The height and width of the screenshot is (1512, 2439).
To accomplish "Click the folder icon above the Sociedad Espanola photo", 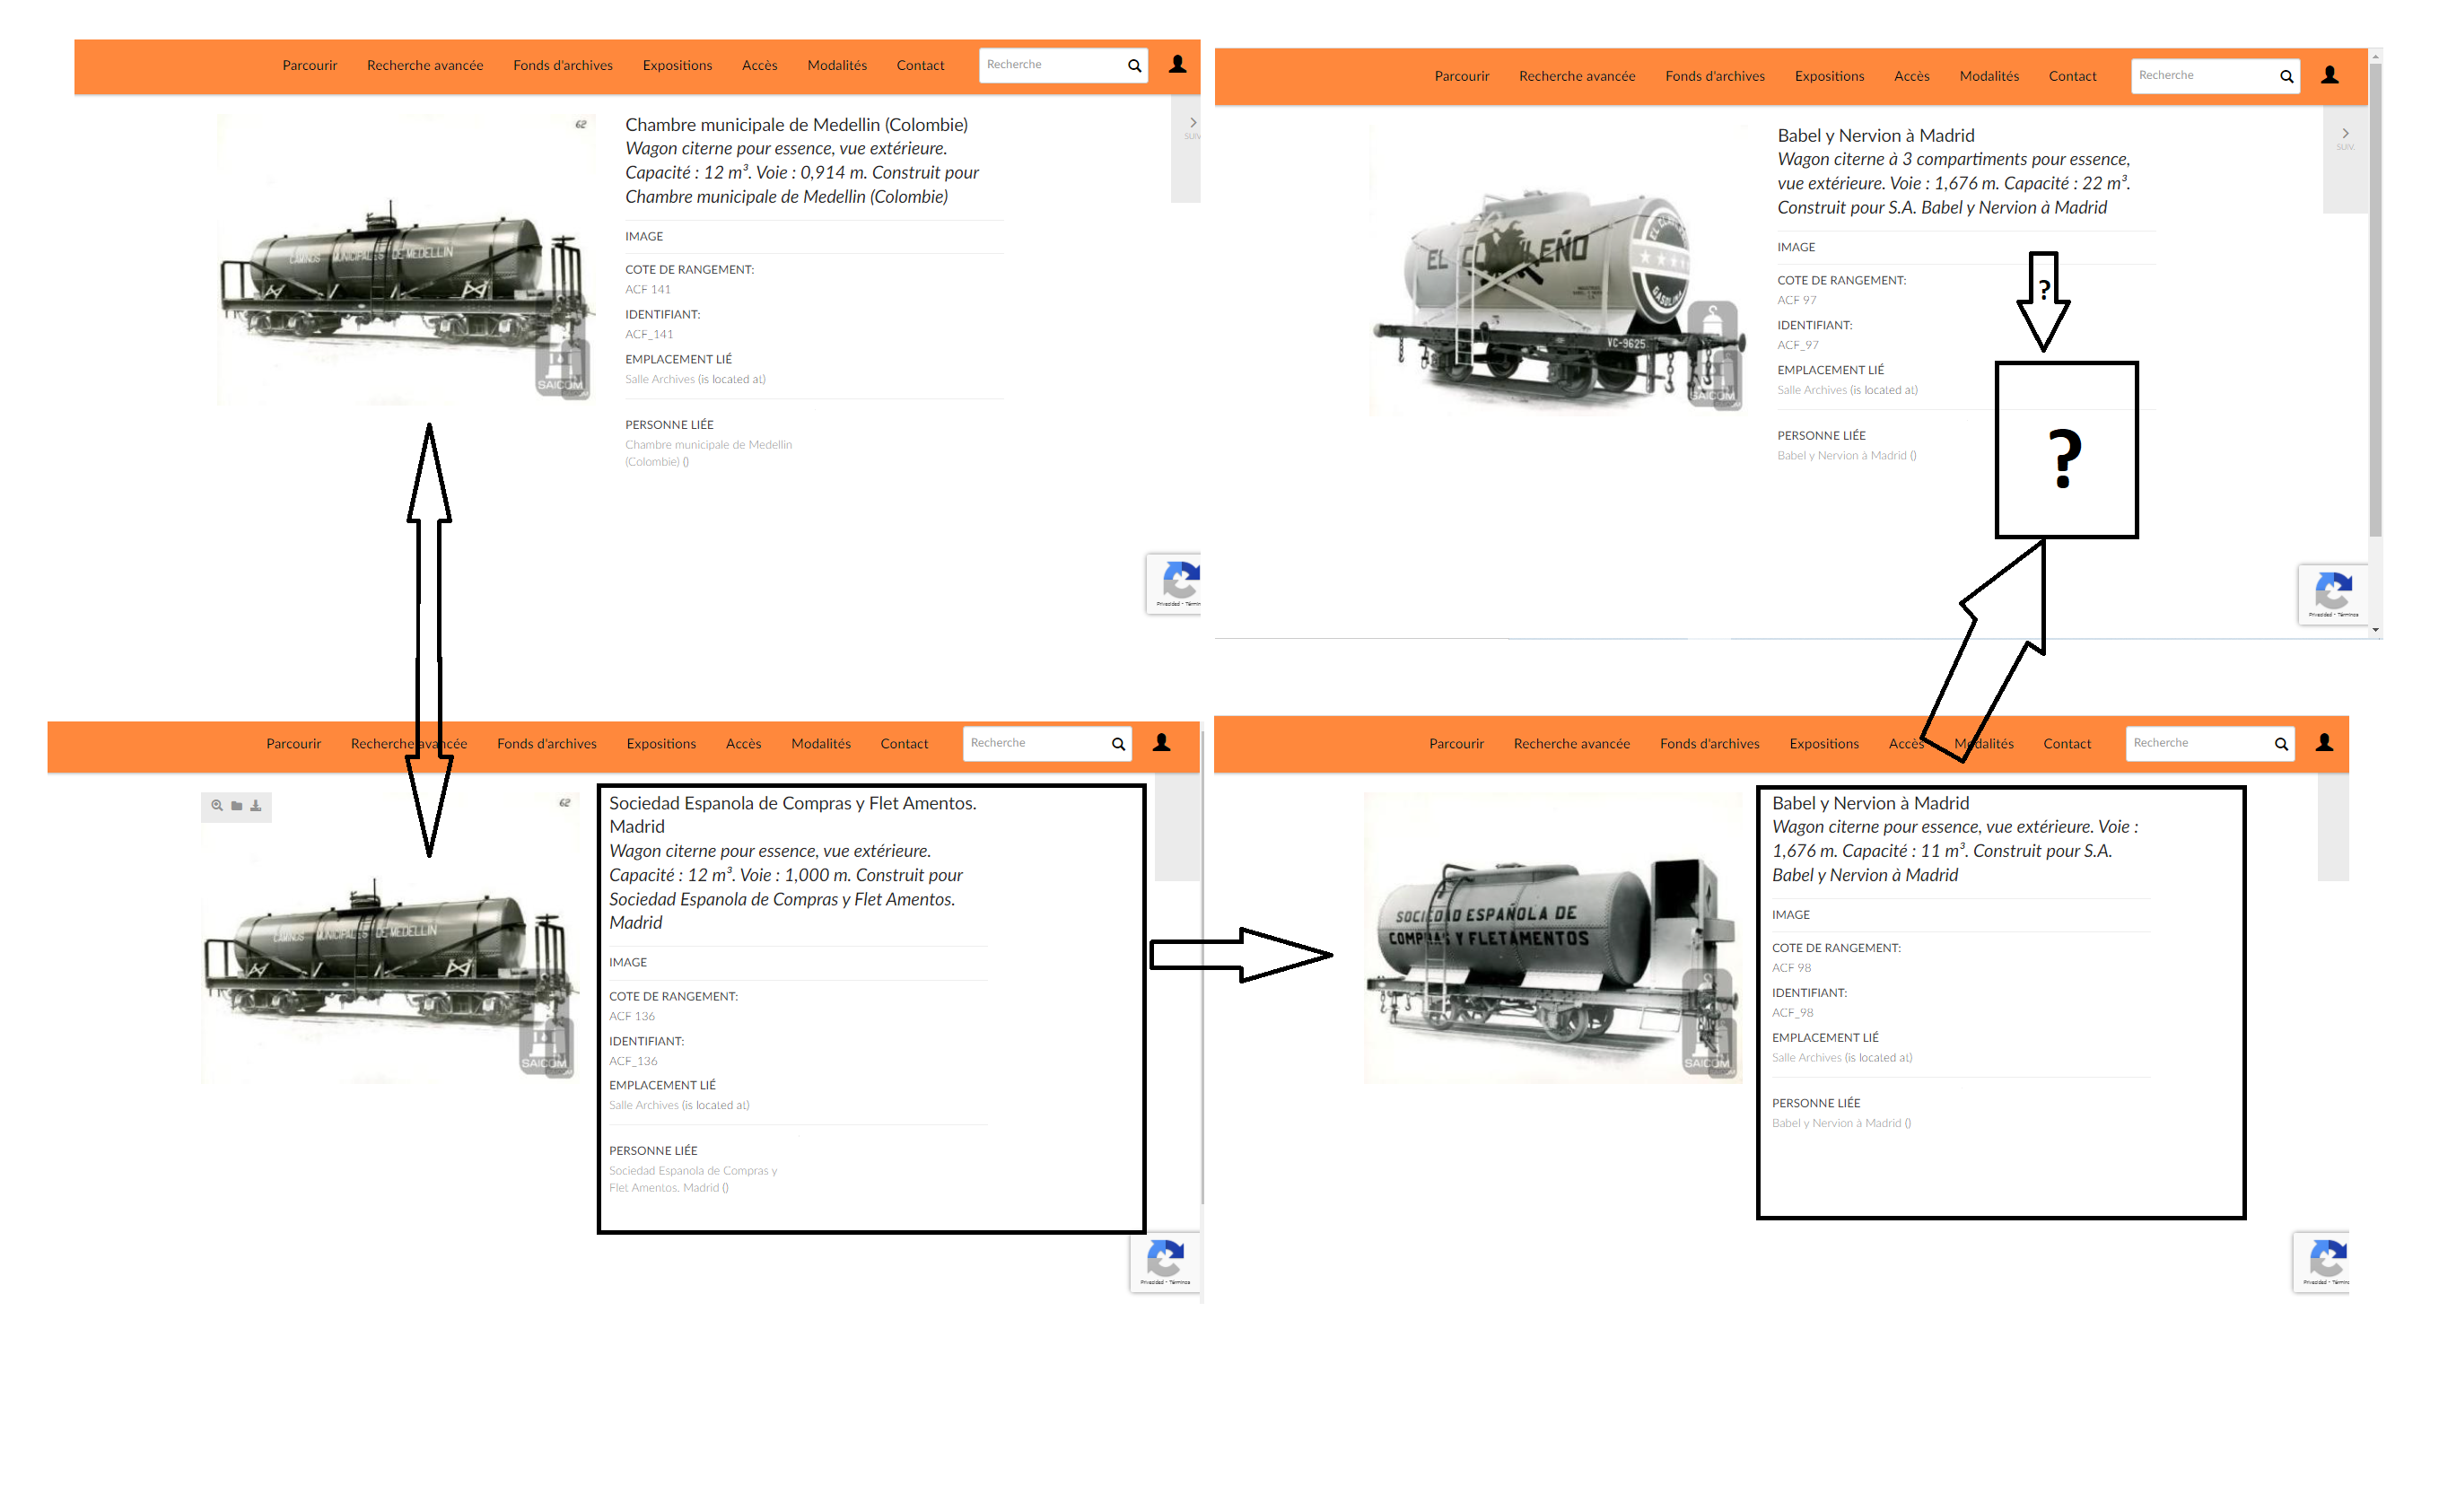I will coord(237,806).
